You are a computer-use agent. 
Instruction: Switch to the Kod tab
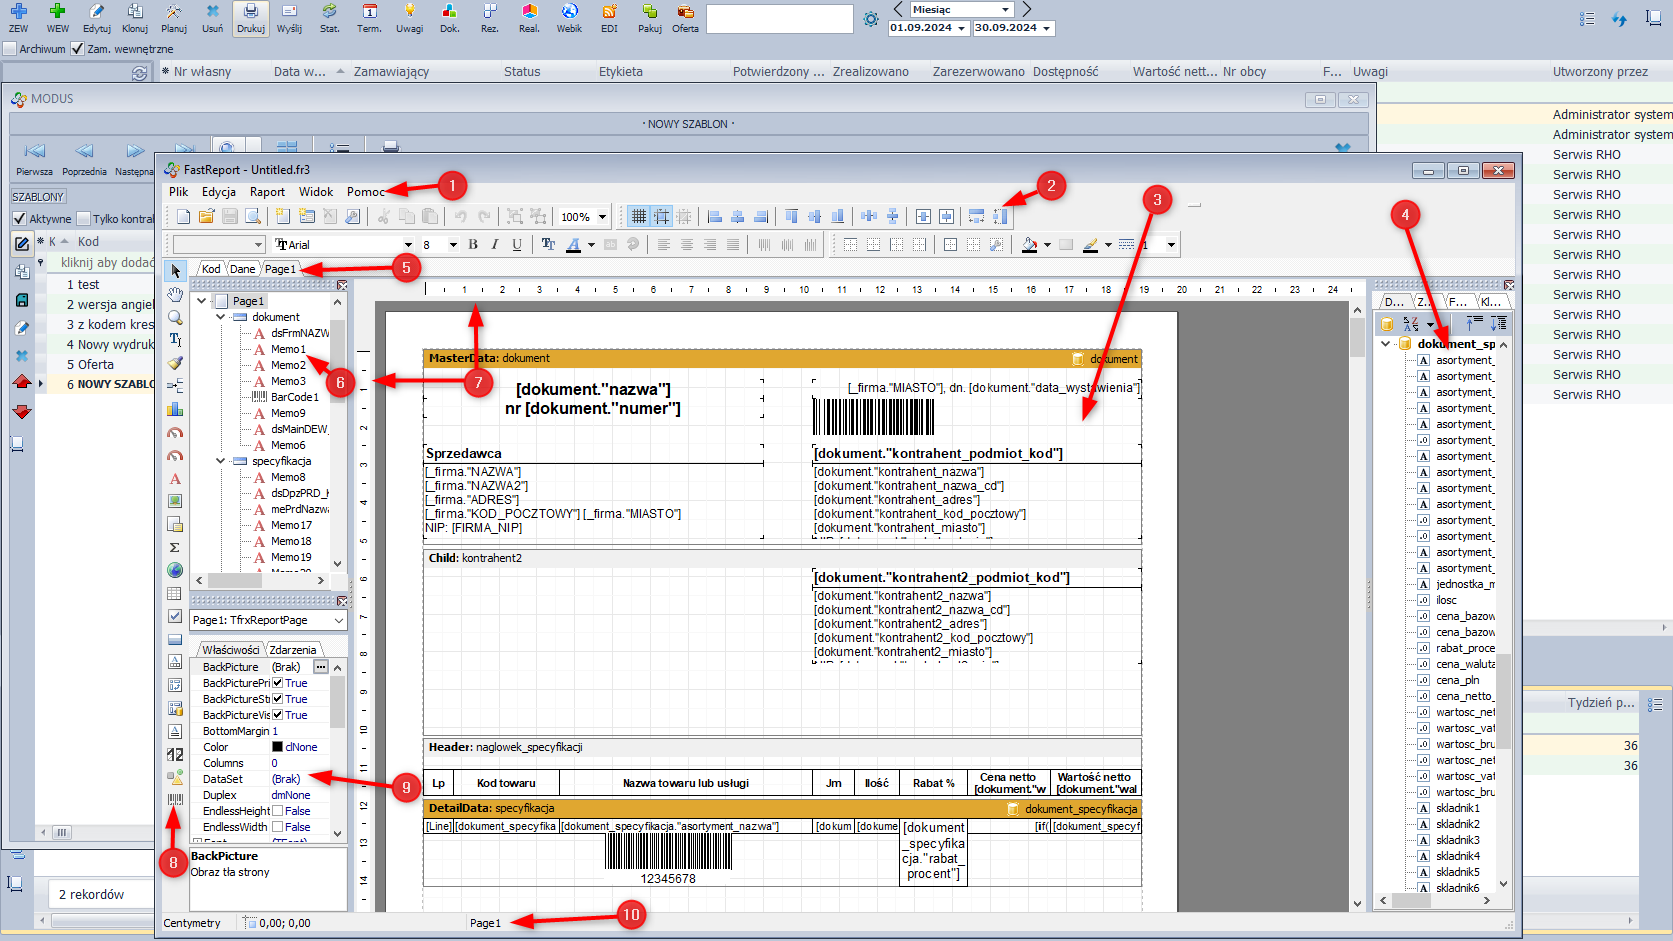(x=211, y=269)
